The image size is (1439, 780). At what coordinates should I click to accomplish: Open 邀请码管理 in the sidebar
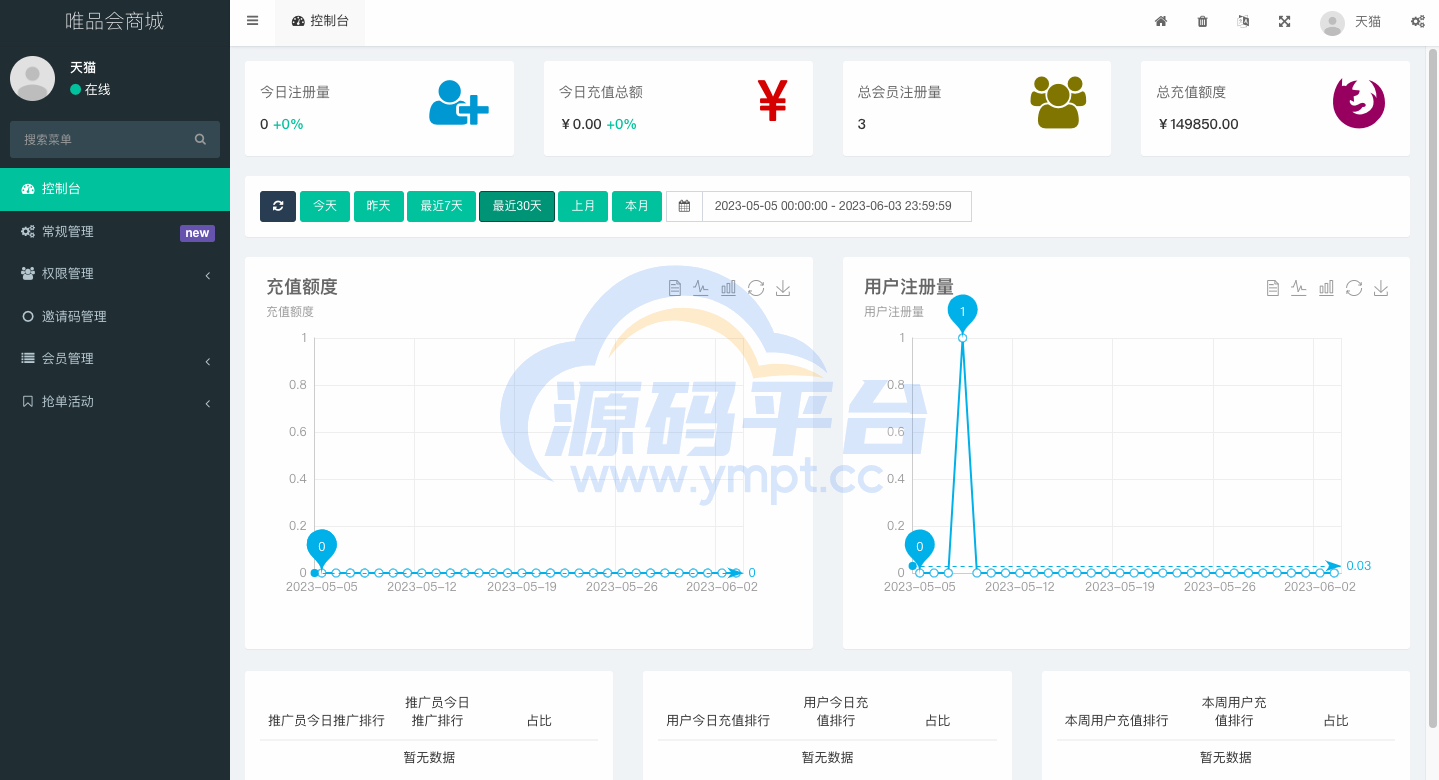(115, 317)
